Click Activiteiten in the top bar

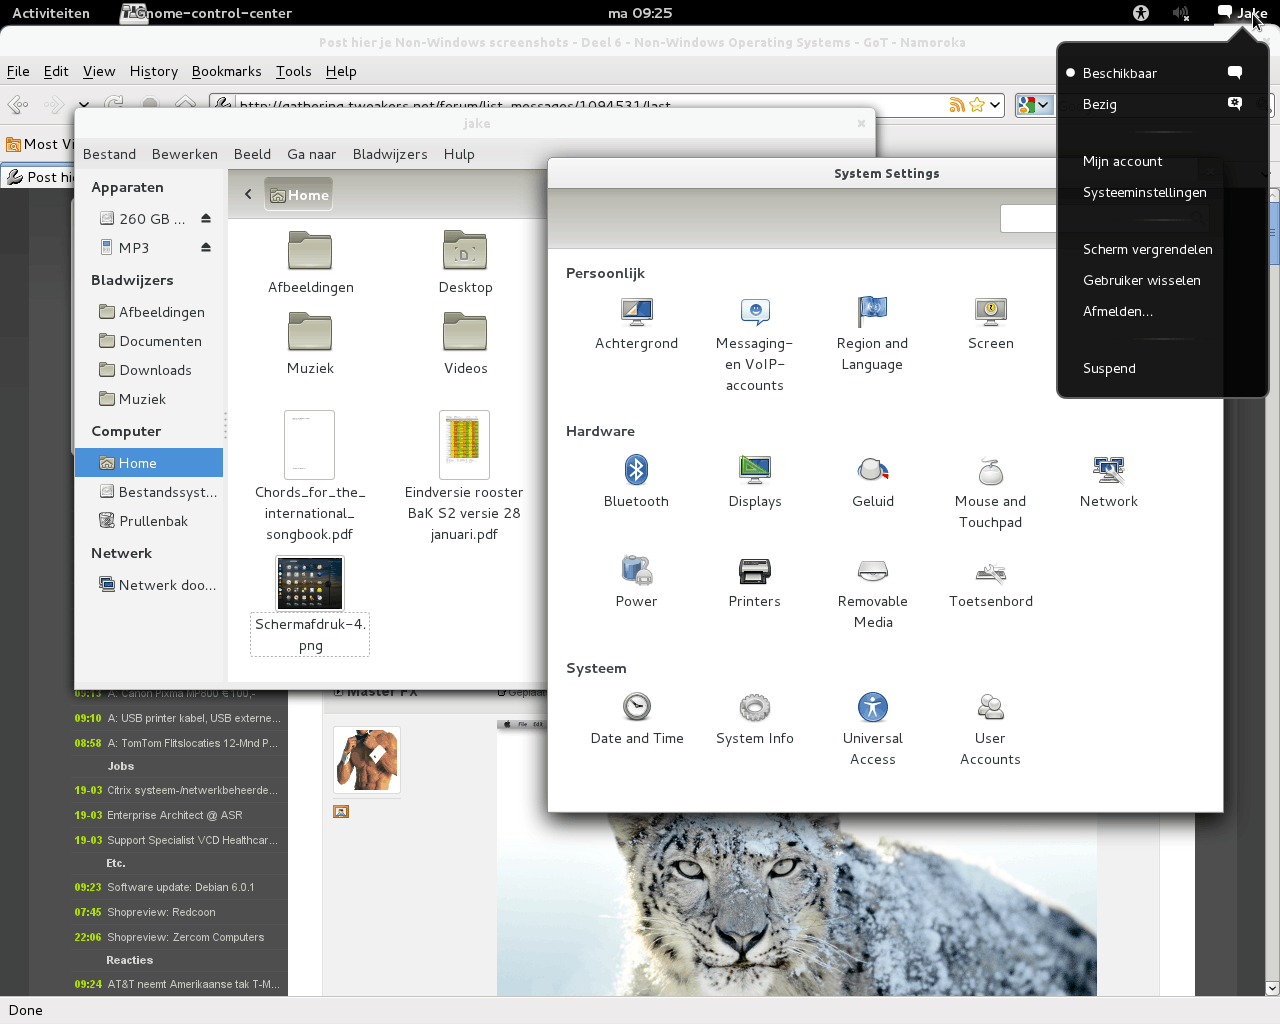pyautogui.click(x=51, y=13)
